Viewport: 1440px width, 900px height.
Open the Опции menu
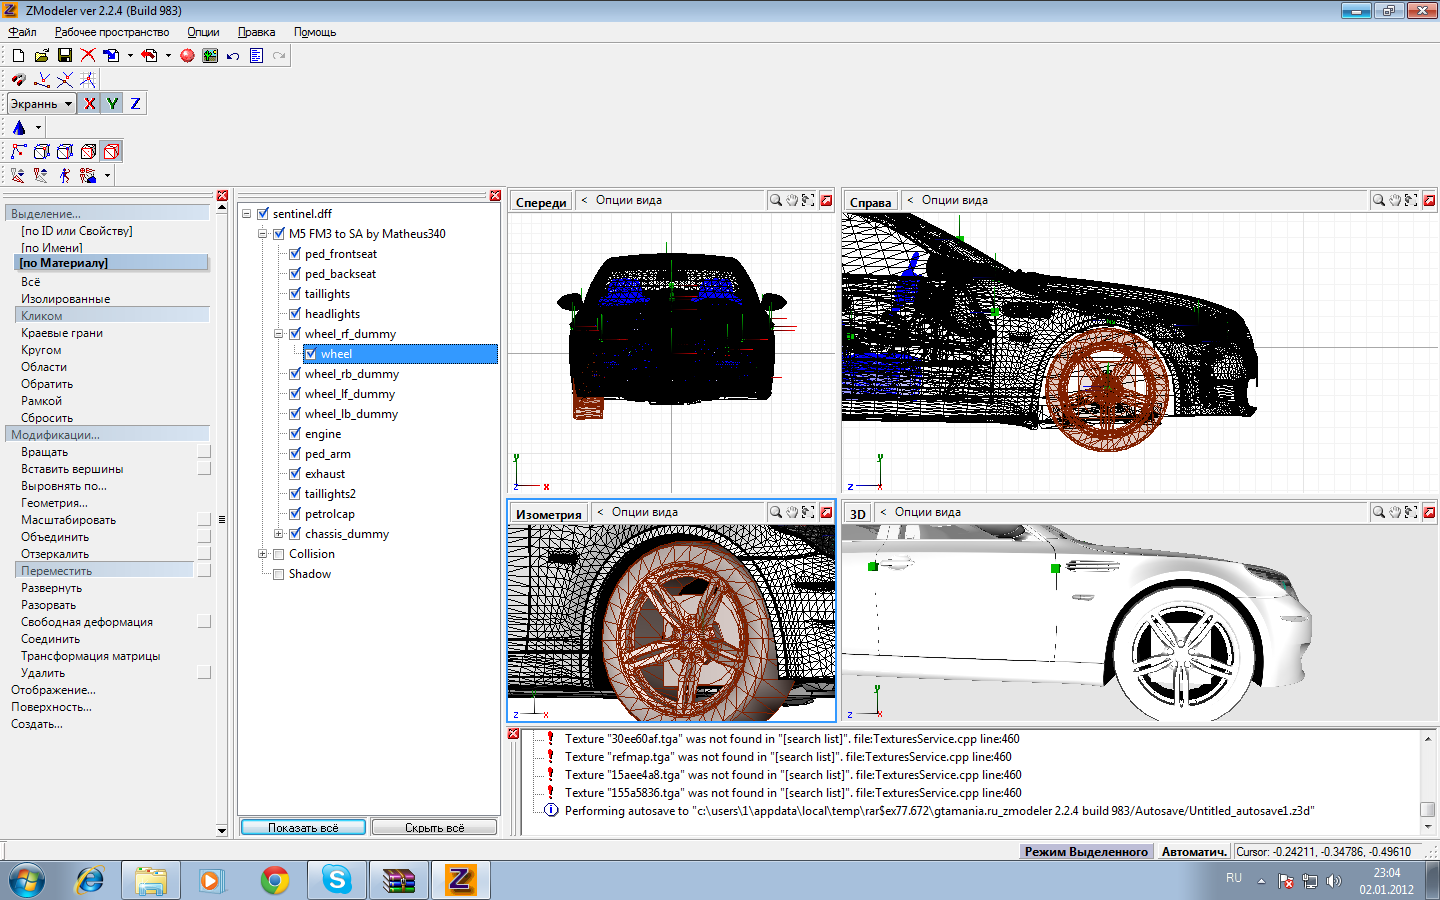coord(203,32)
